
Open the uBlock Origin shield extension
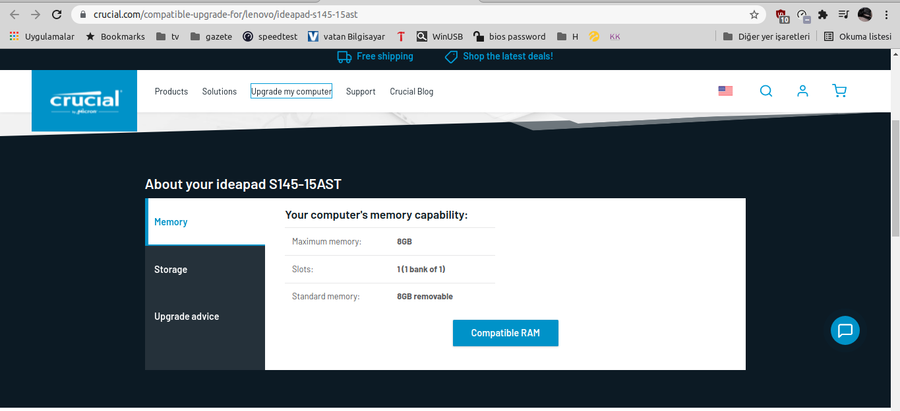point(782,15)
